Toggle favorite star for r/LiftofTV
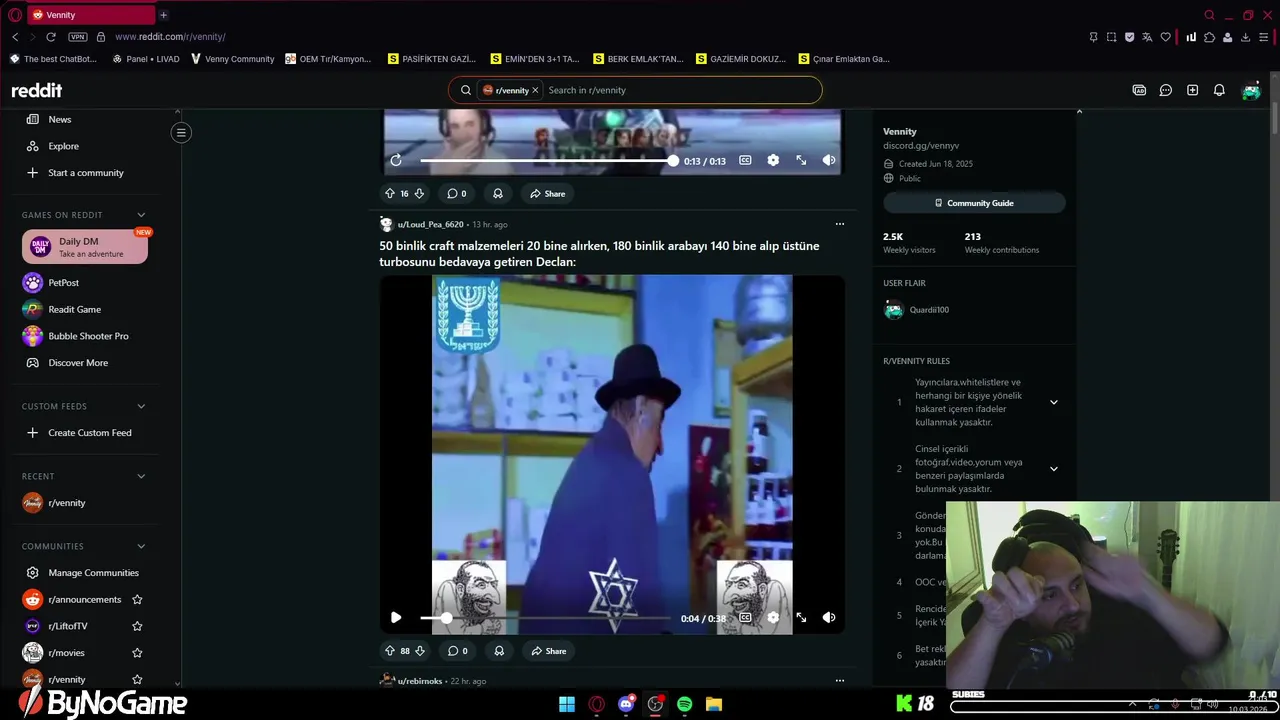Screen dimensions: 1280x720 click(x=137, y=626)
